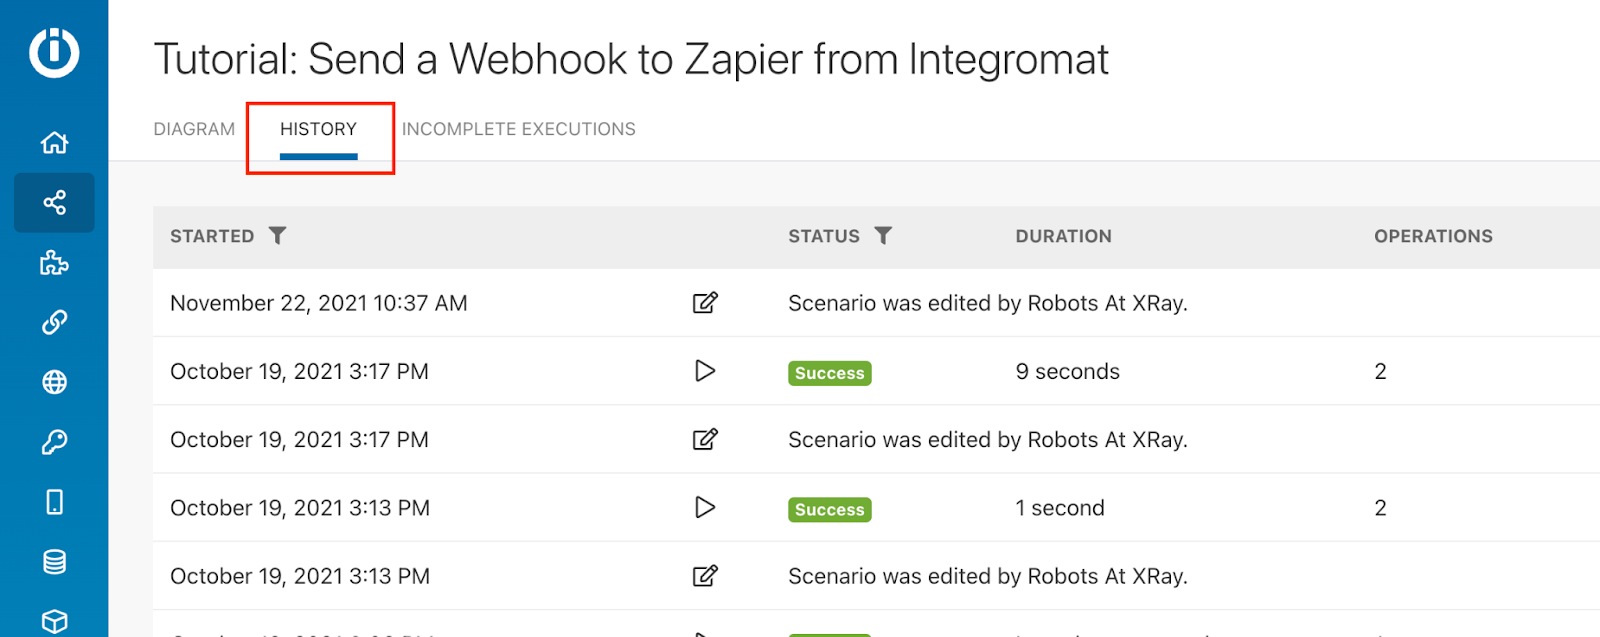Open Keys icon in sidebar
The image size is (1600, 637).
[x=54, y=442]
